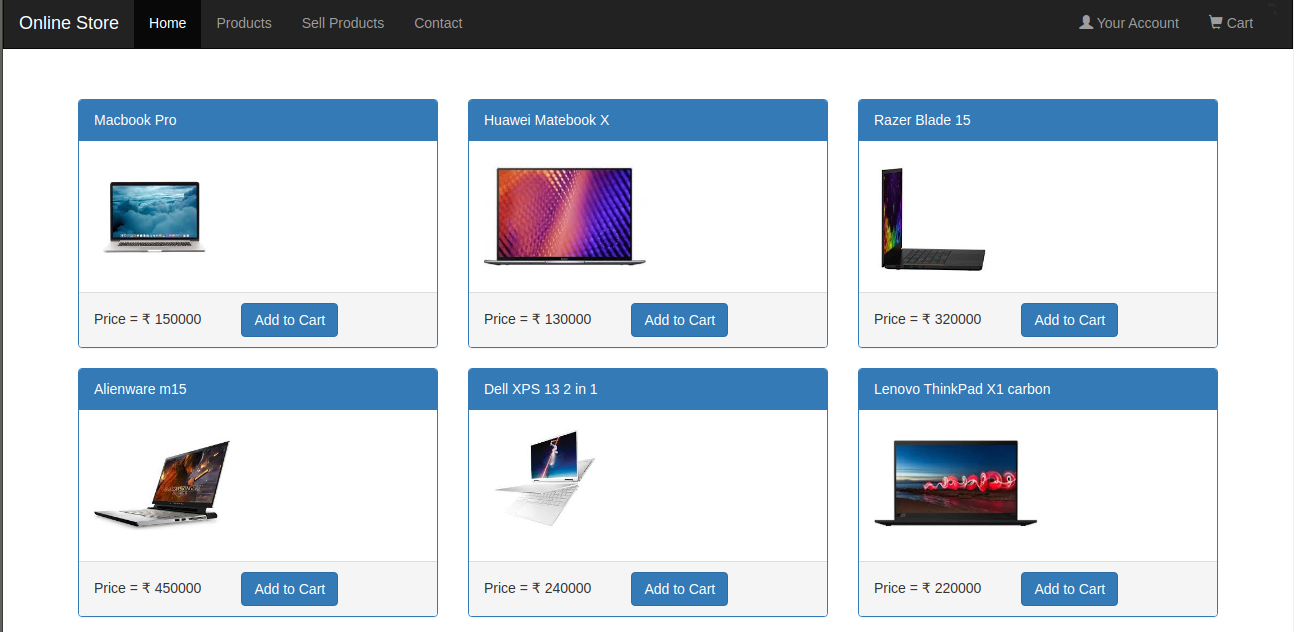Add Razer Blade 15 to cart
This screenshot has height=632, width=1294.
tap(1069, 320)
